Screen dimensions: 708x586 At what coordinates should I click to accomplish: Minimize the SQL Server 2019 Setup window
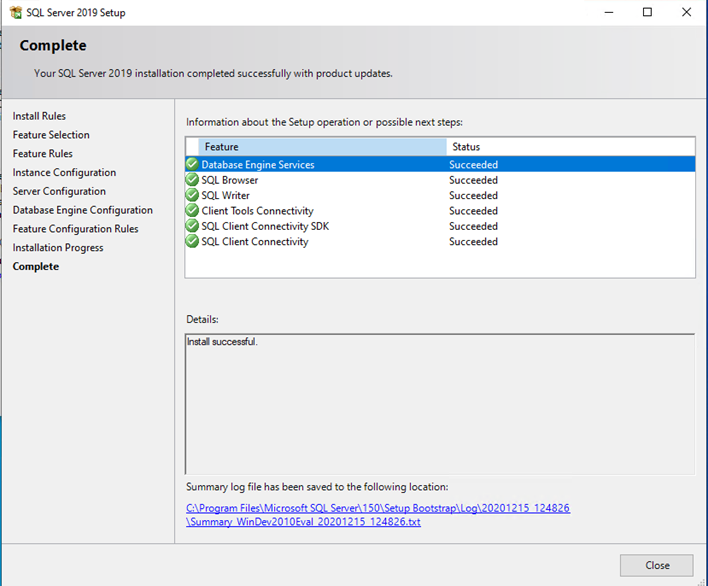(x=609, y=12)
